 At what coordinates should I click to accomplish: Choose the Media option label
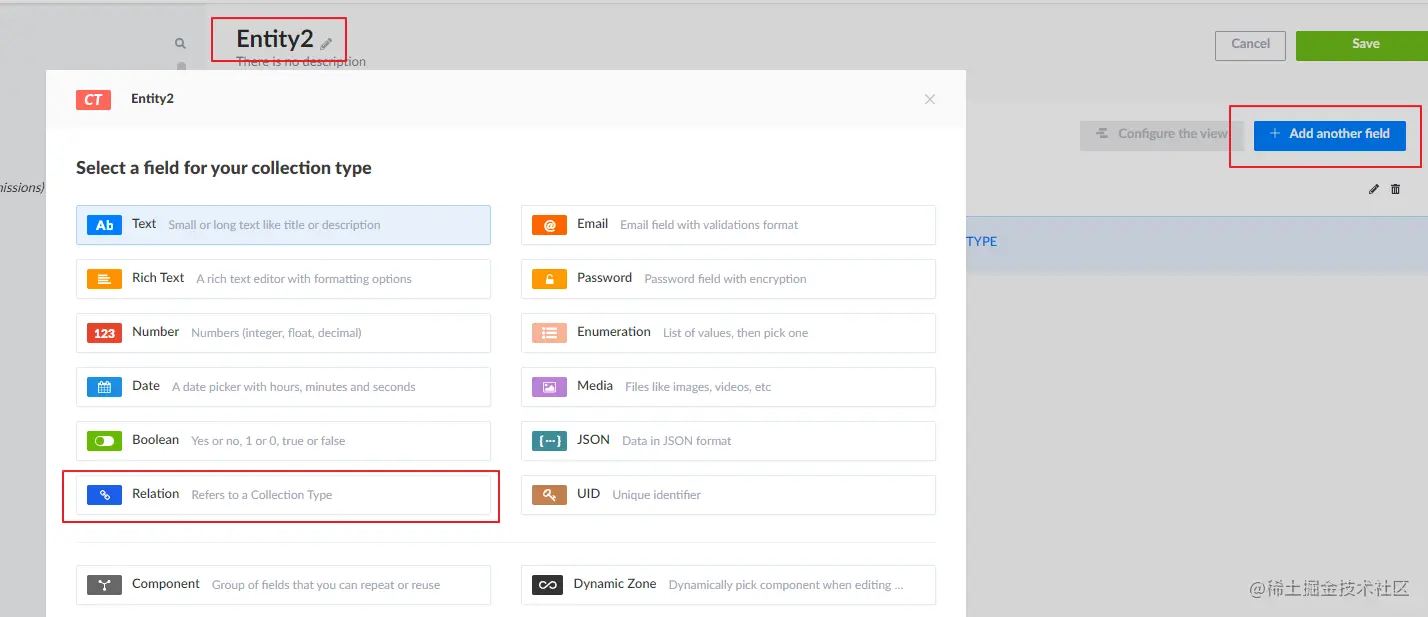[595, 386]
